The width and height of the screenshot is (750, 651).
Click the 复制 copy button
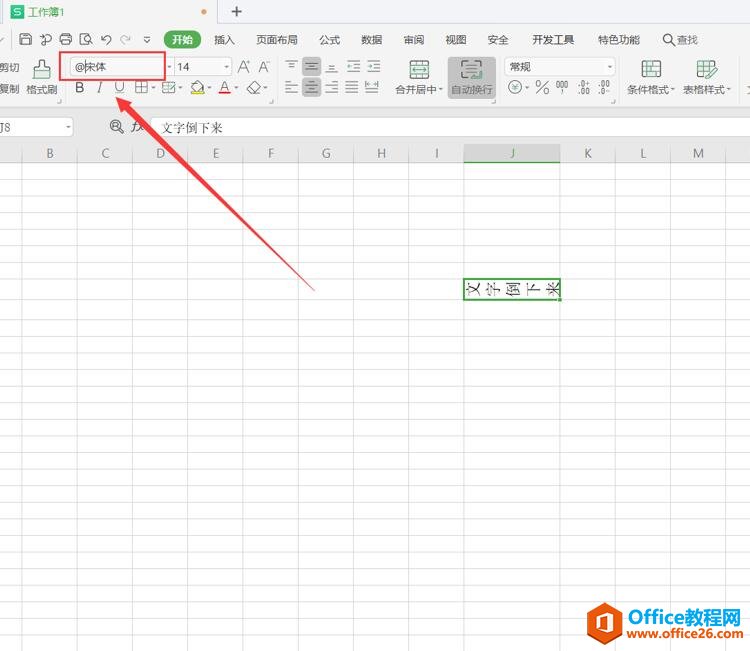(x=9, y=89)
